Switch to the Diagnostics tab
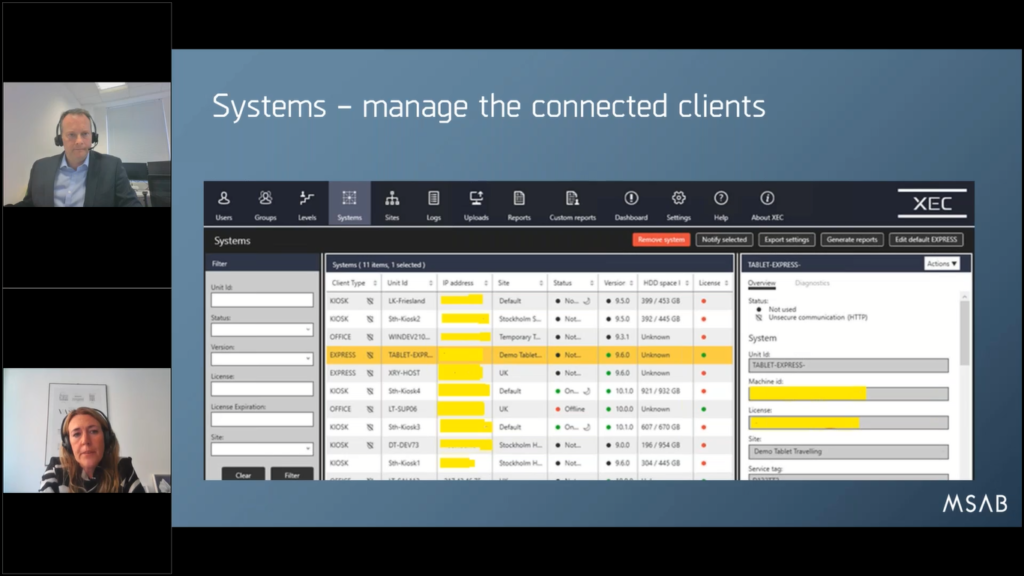The height and width of the screenshot is (576, 1024). coord(812,283)
